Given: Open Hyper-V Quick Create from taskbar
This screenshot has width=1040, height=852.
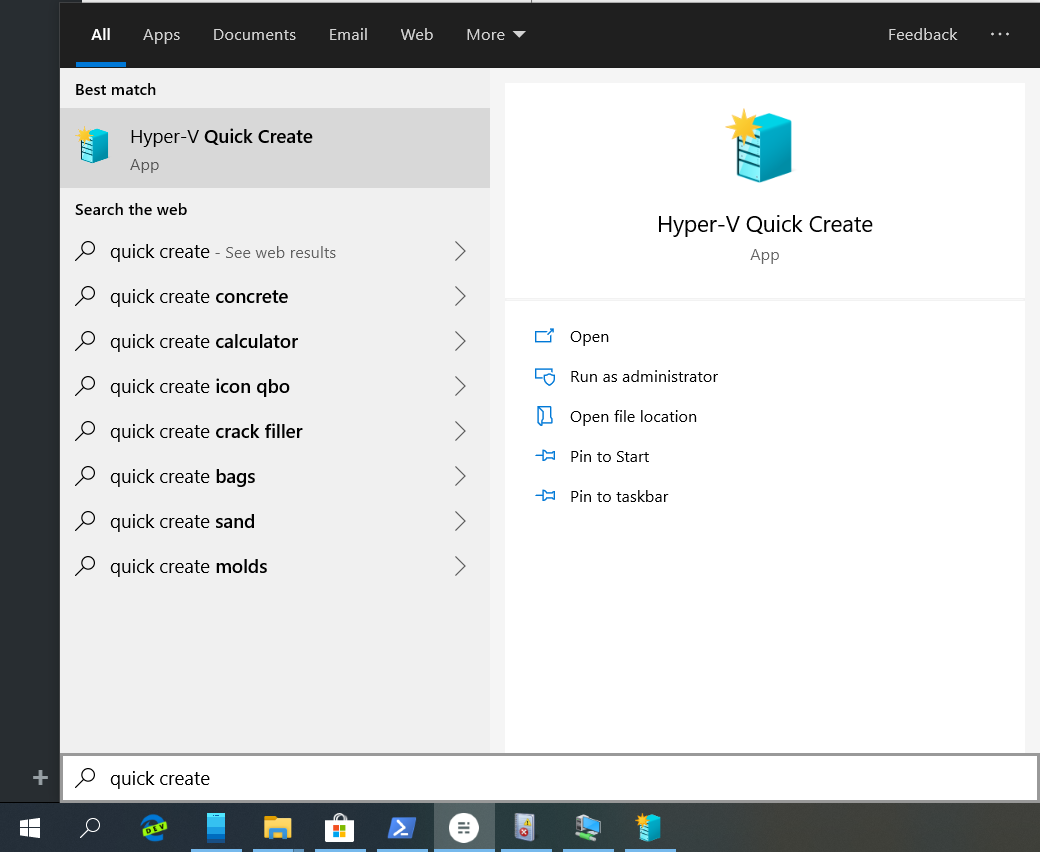Looking at the screenshot, I should [x=649, y=827].
